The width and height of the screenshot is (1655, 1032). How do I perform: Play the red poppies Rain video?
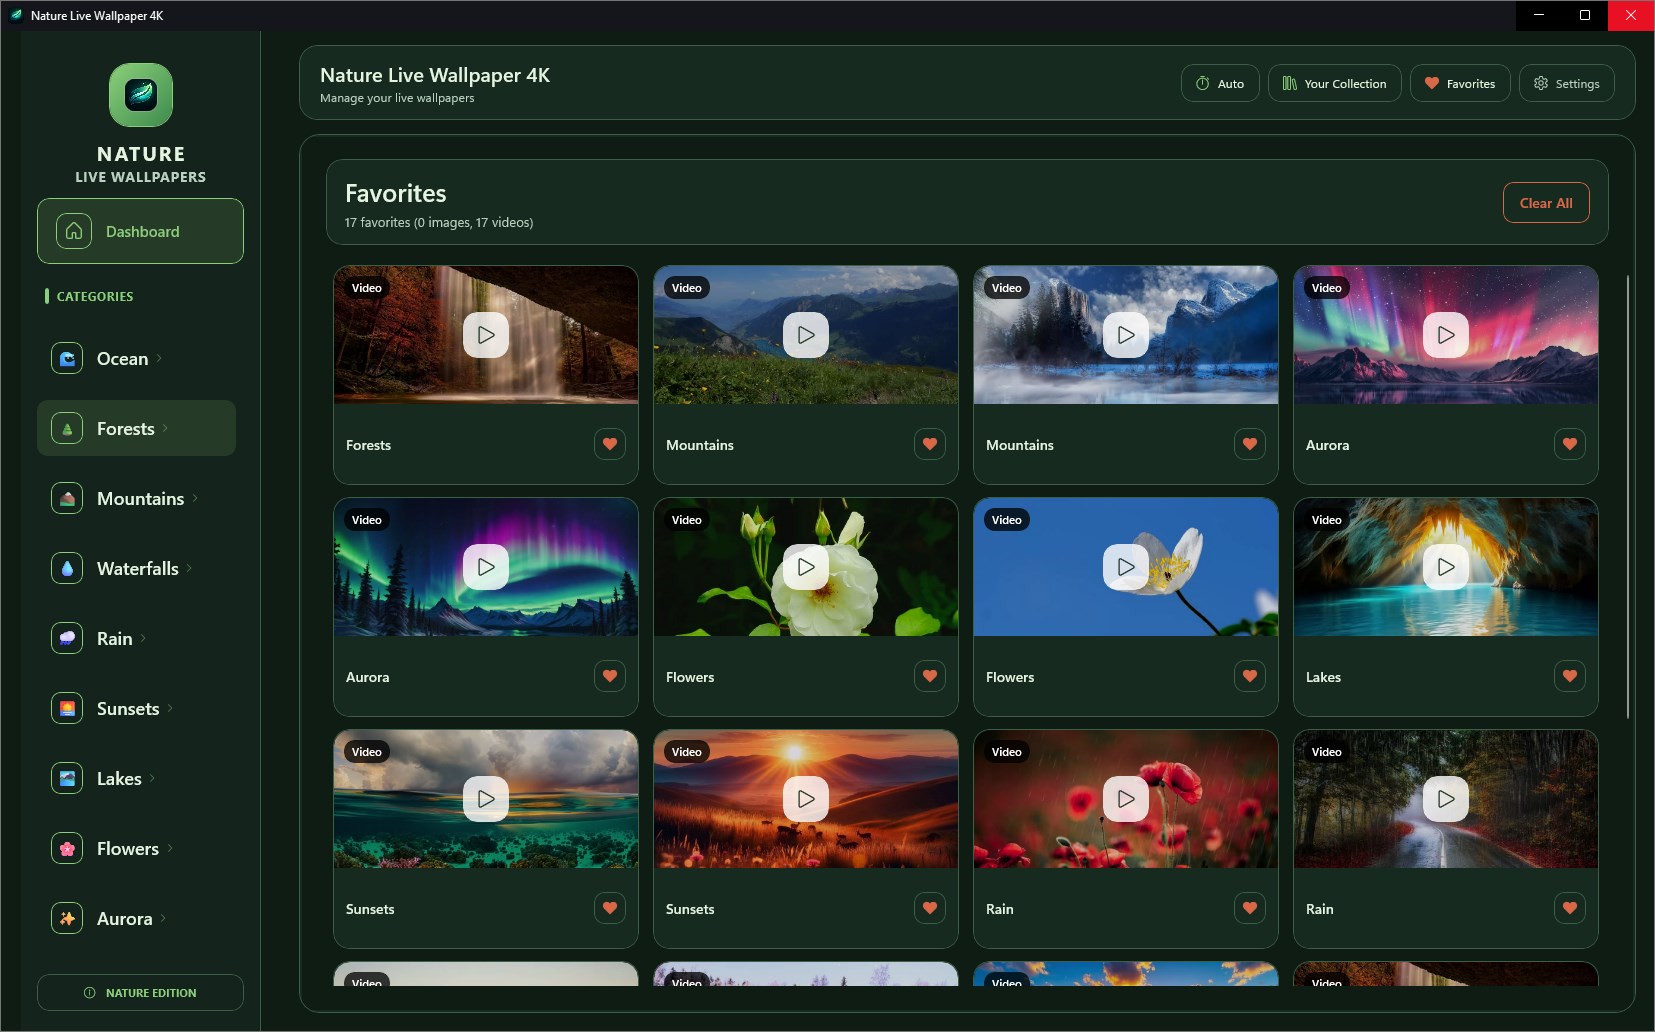pyautogui.click(x=1126, y=799)
